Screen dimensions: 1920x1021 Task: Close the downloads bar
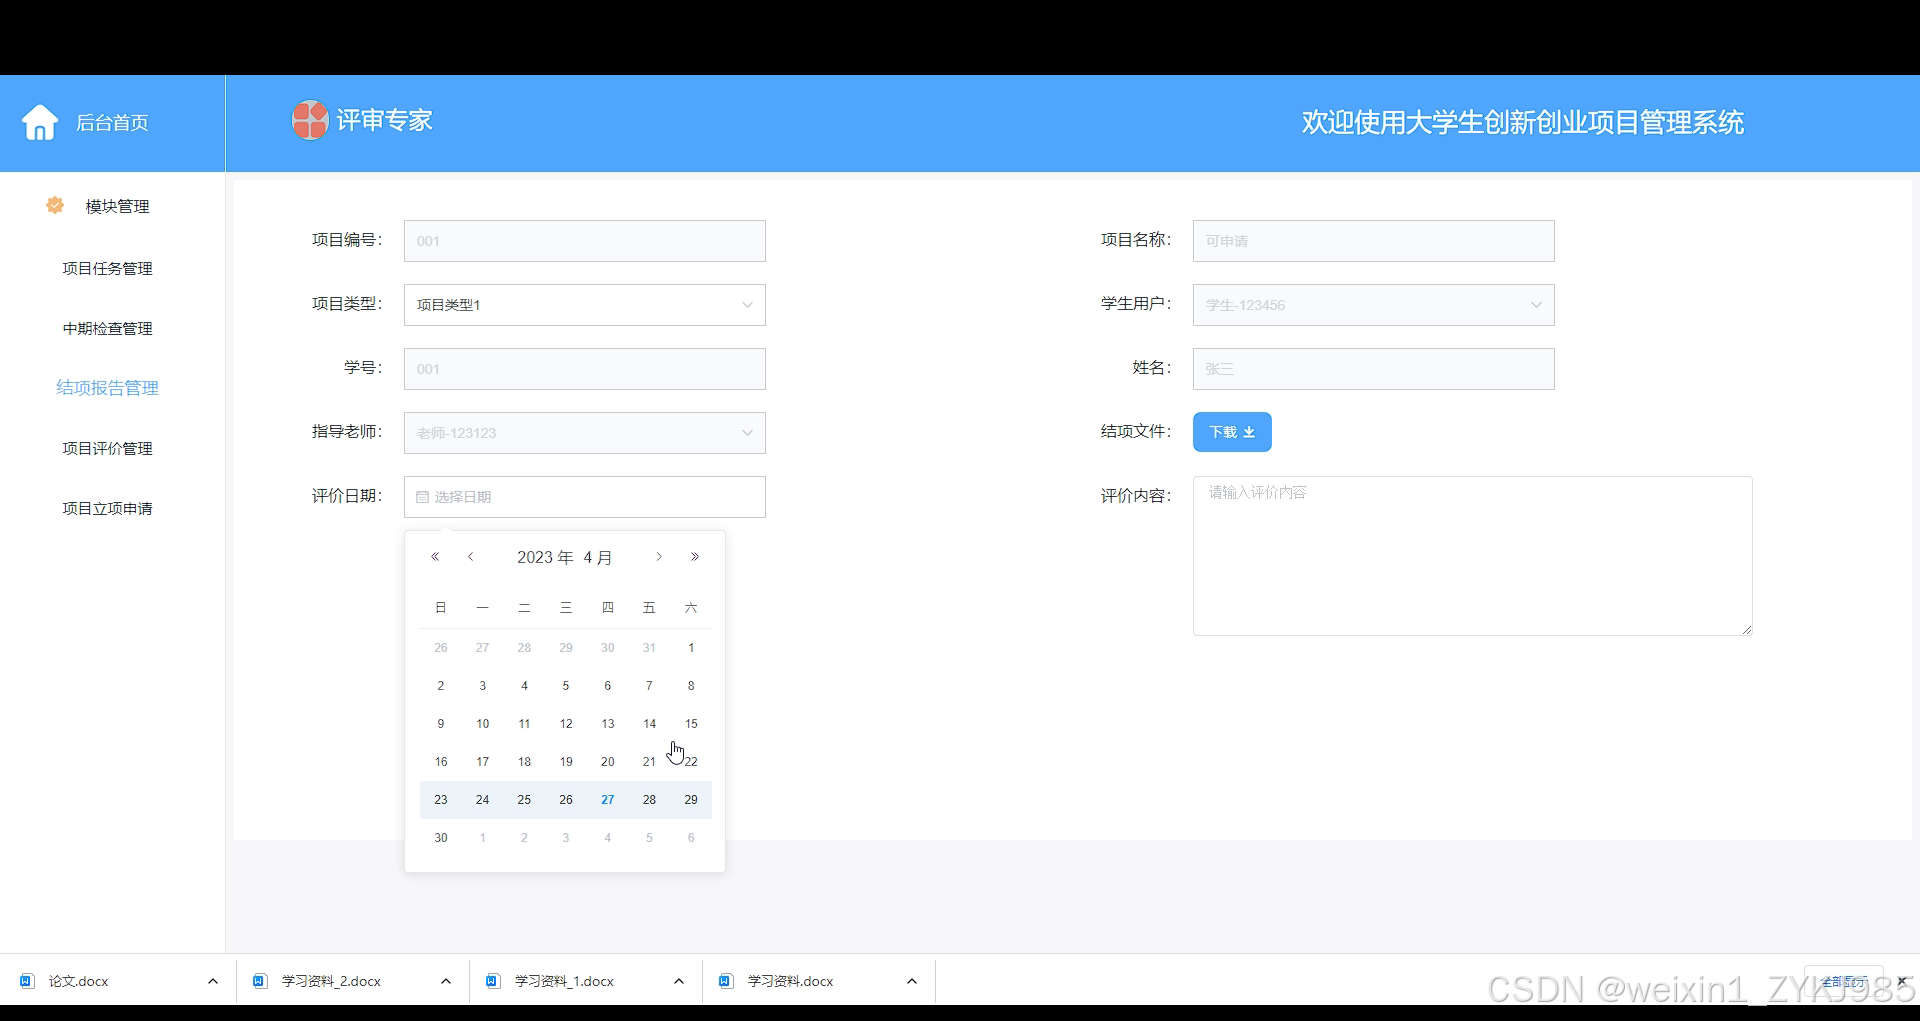click(1902, 981)
